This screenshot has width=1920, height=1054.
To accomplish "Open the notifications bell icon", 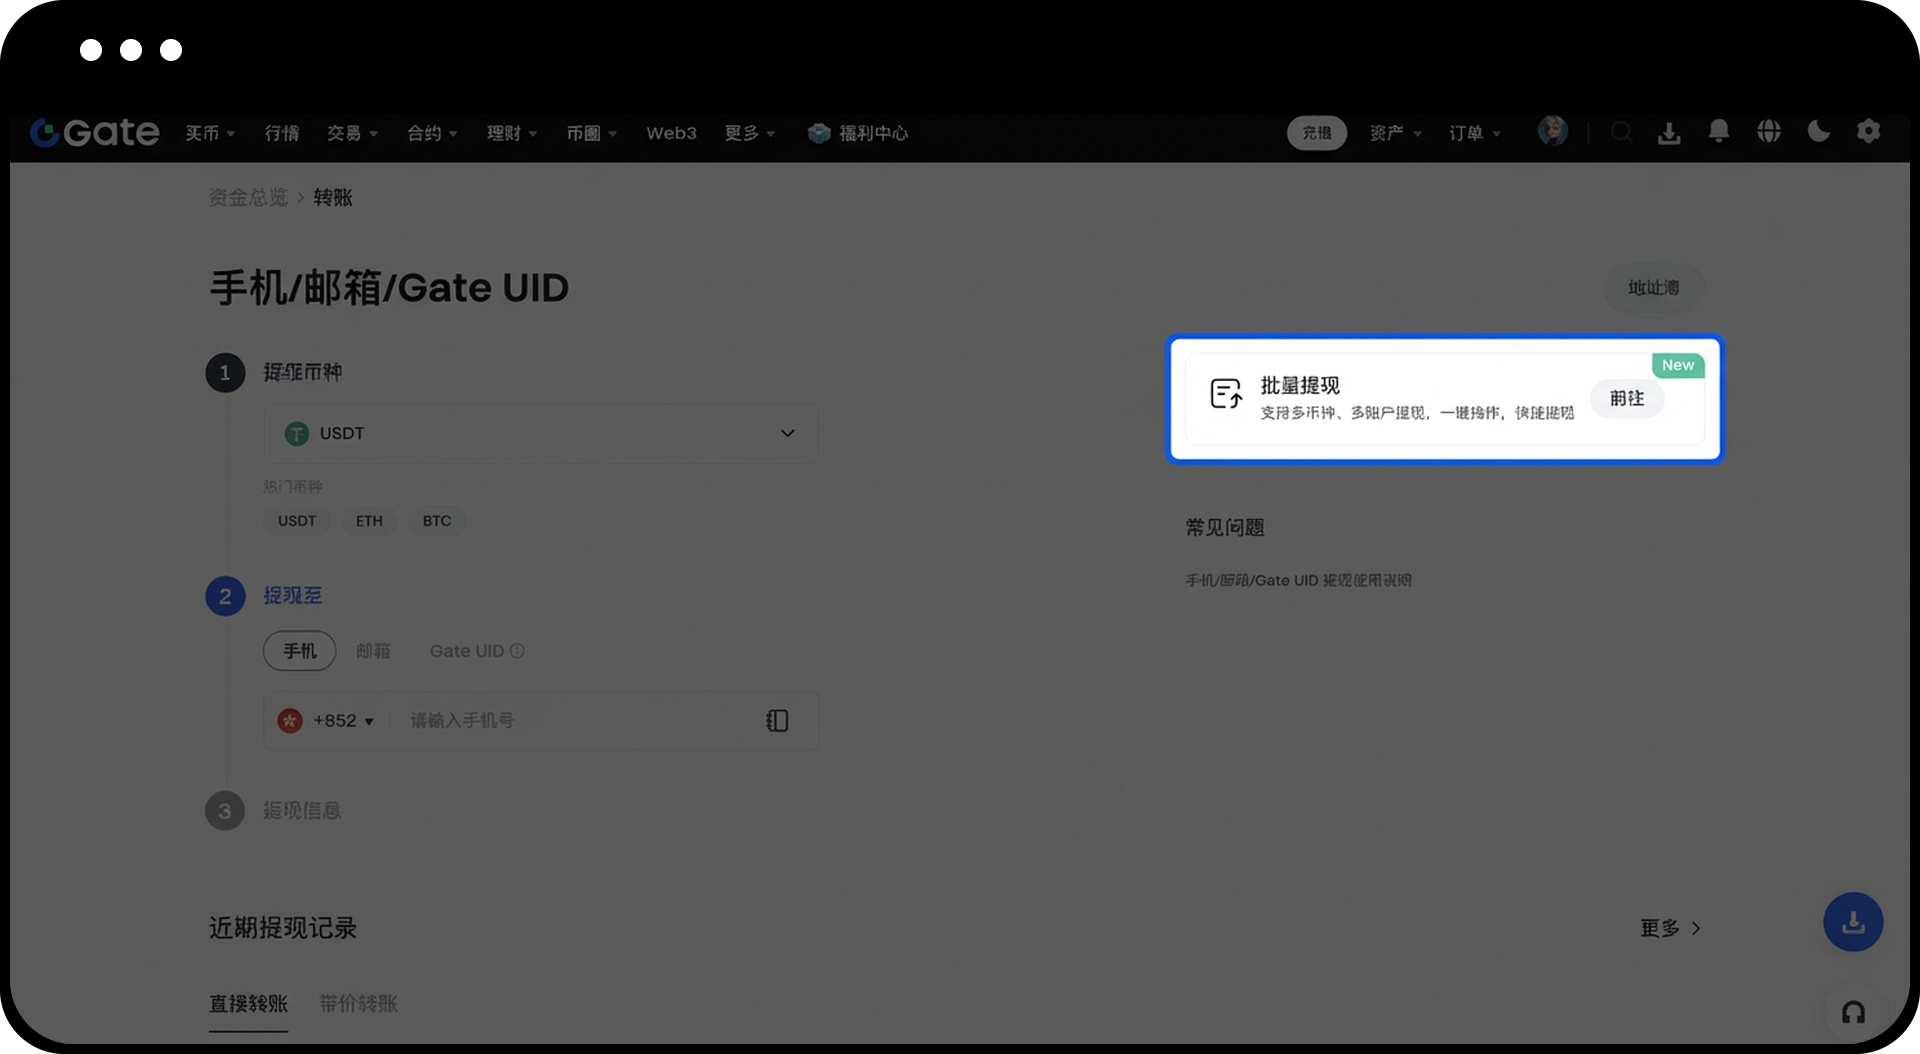I will 1719,132.
